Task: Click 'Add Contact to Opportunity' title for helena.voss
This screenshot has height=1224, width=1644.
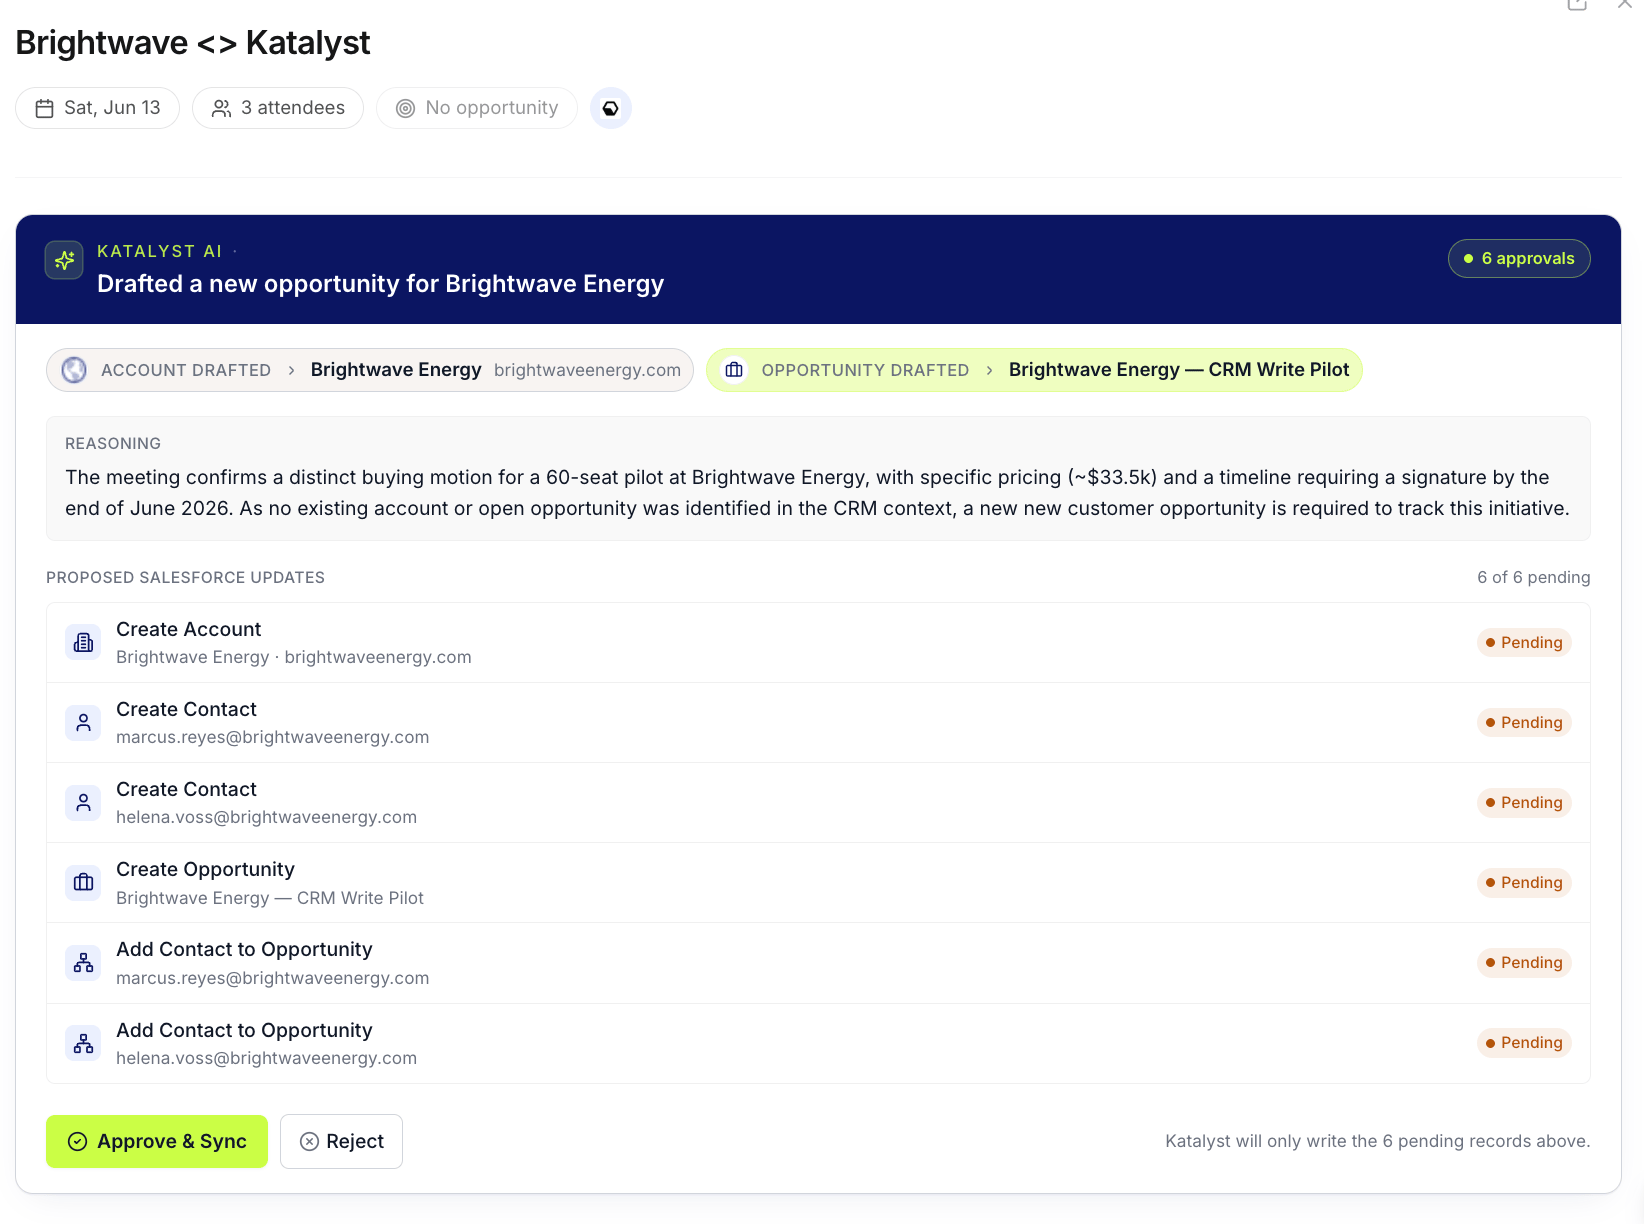Action: 244,1030
